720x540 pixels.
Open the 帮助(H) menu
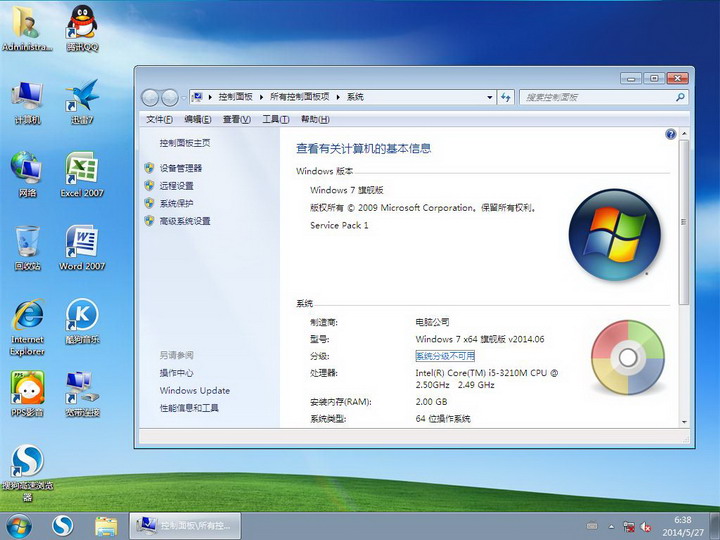[x=315, y=119]
